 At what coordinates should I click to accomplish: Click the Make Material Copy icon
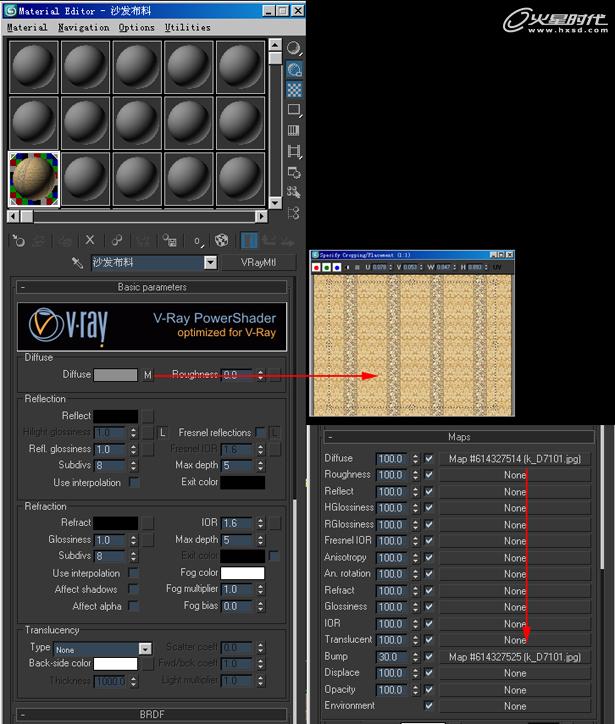[117, 241]
